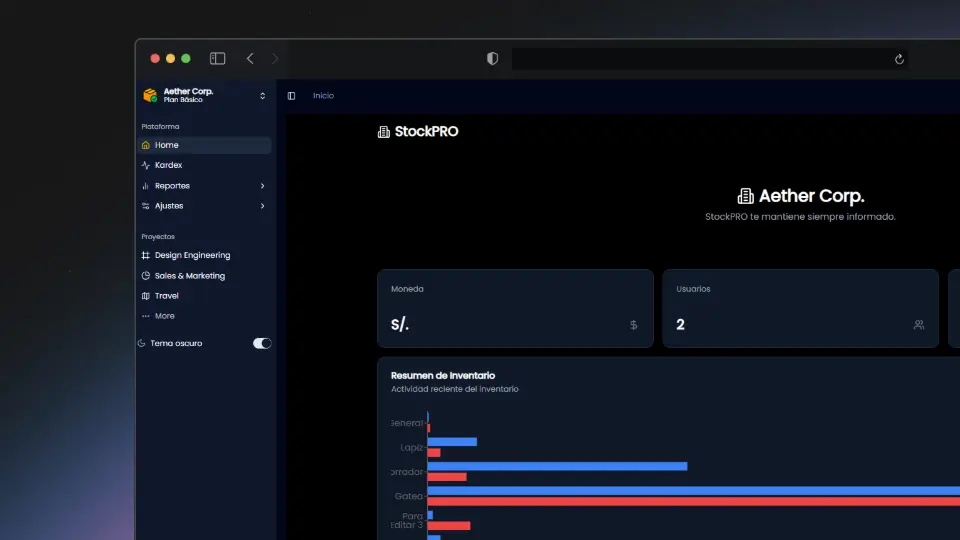Screen dimensions: 960x540
Task: Open the Moneda card
Action: pyautogui.click(x=516, y=309)
